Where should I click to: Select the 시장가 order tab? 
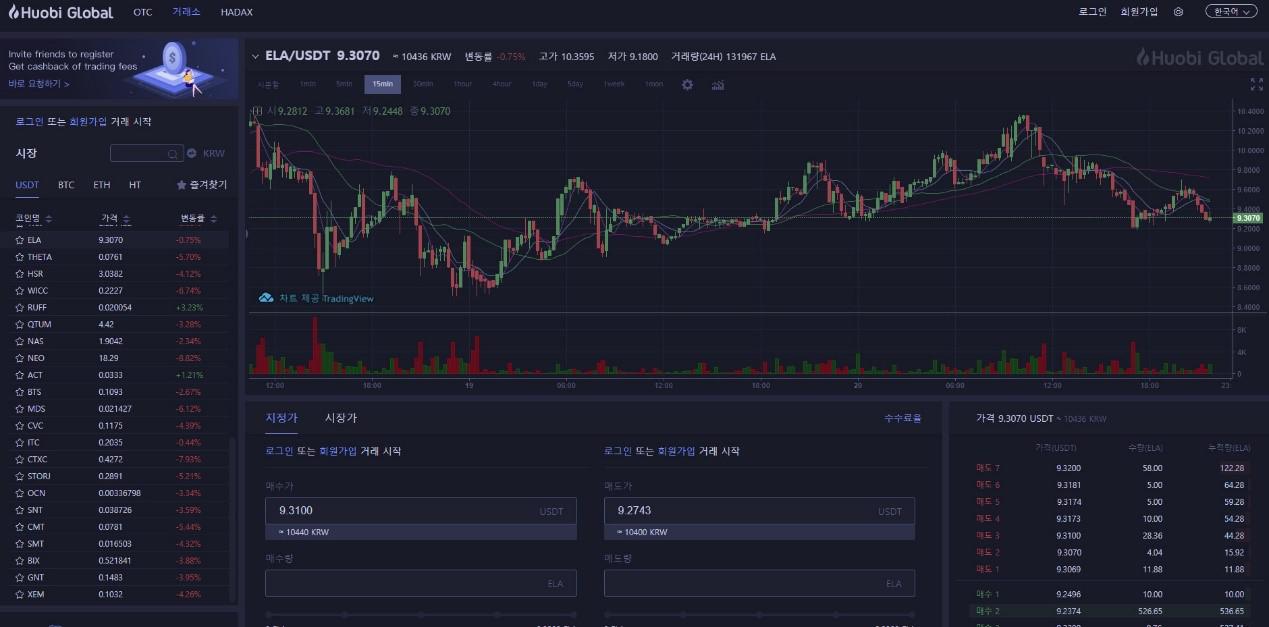pyautogui.click(x=341, y=418)
